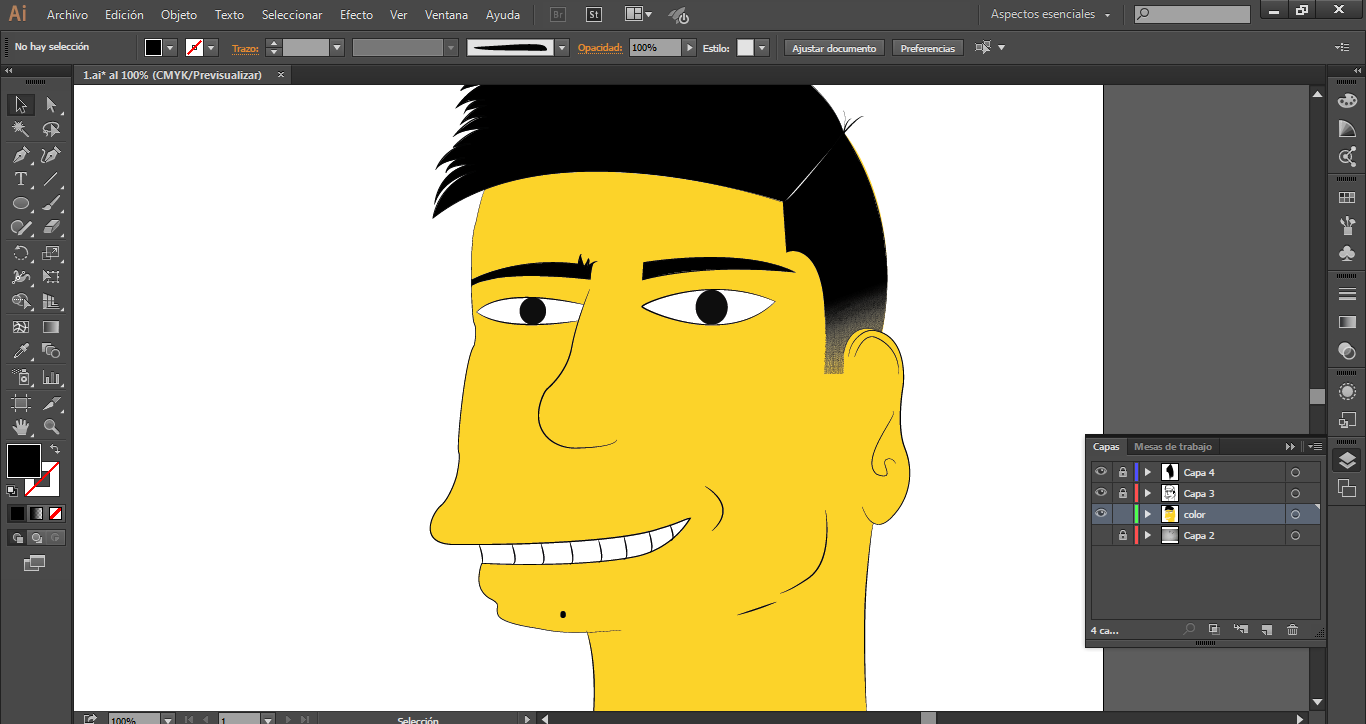1366x724 pixels.
Task: Select the Direct Selection tool
Action: (x=51, y=105)
